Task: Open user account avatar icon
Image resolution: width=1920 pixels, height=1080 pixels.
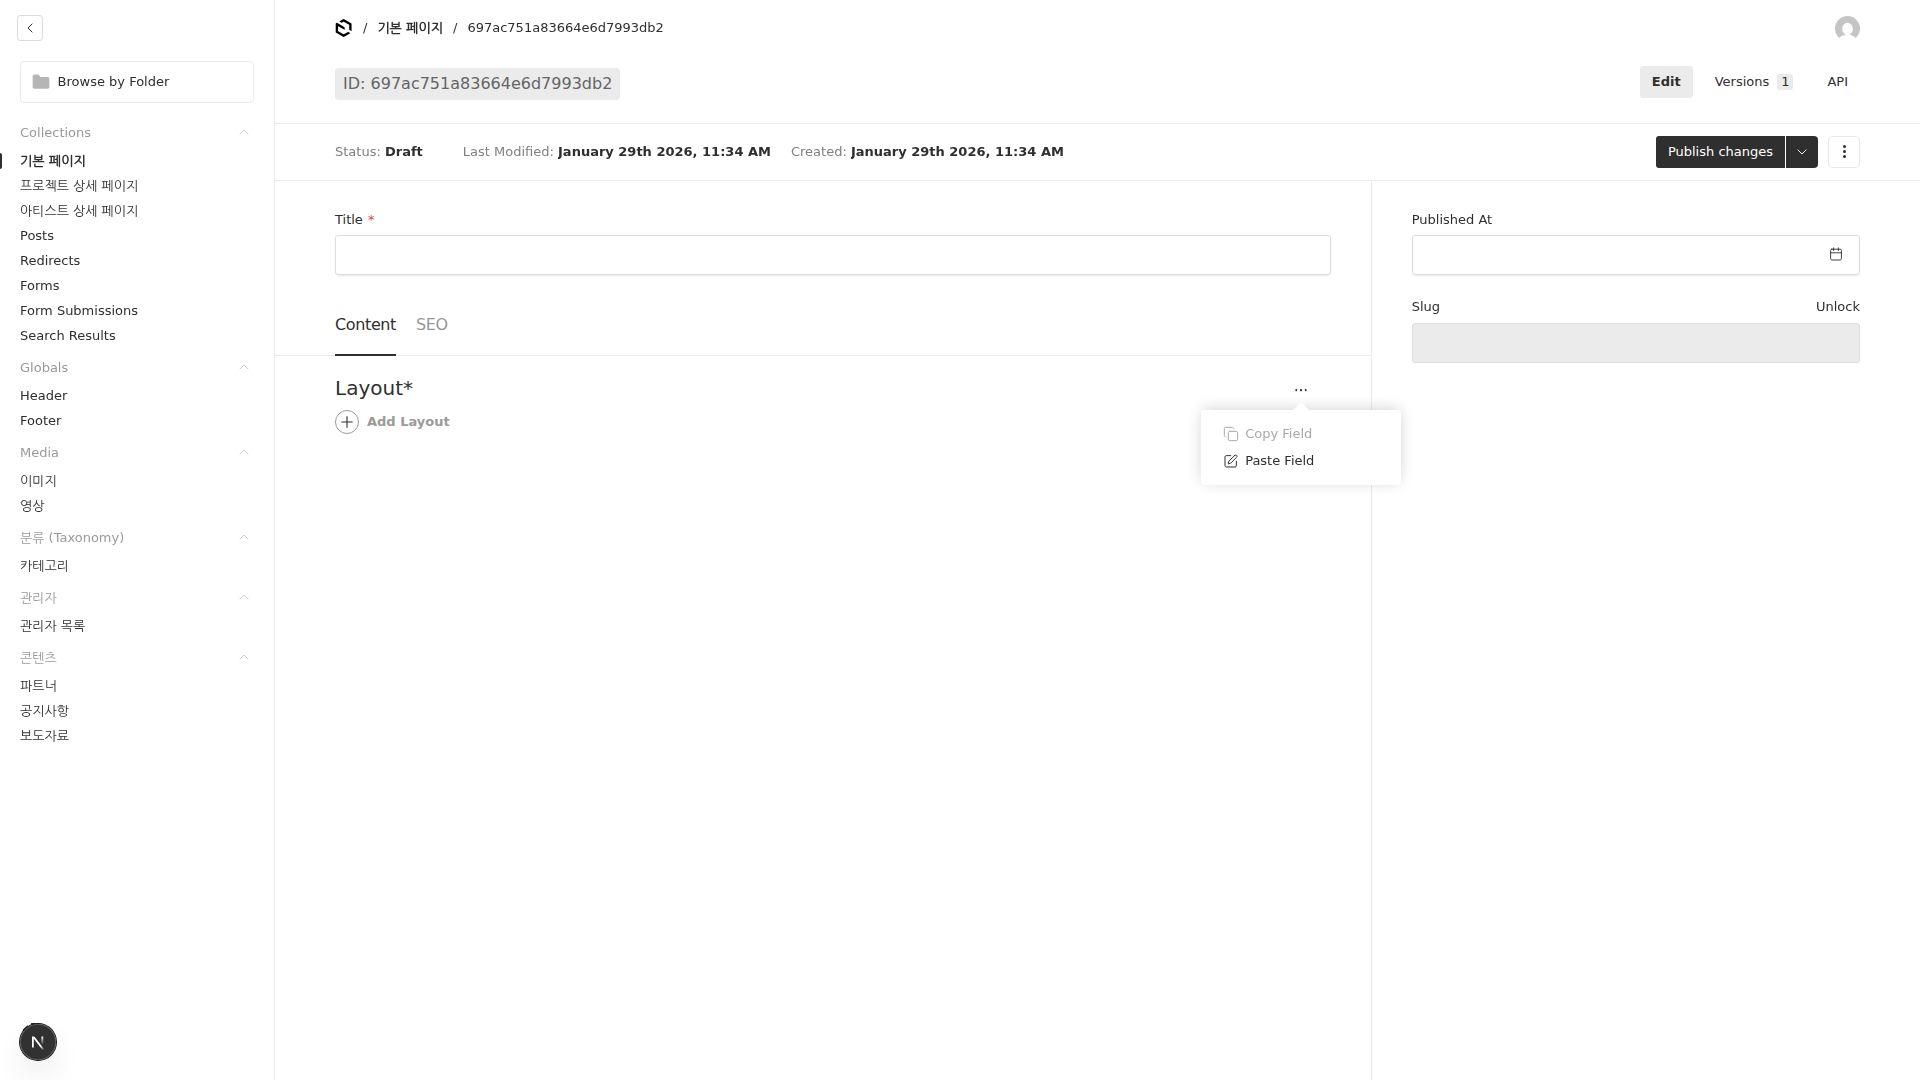Action: click(1847, 28)
